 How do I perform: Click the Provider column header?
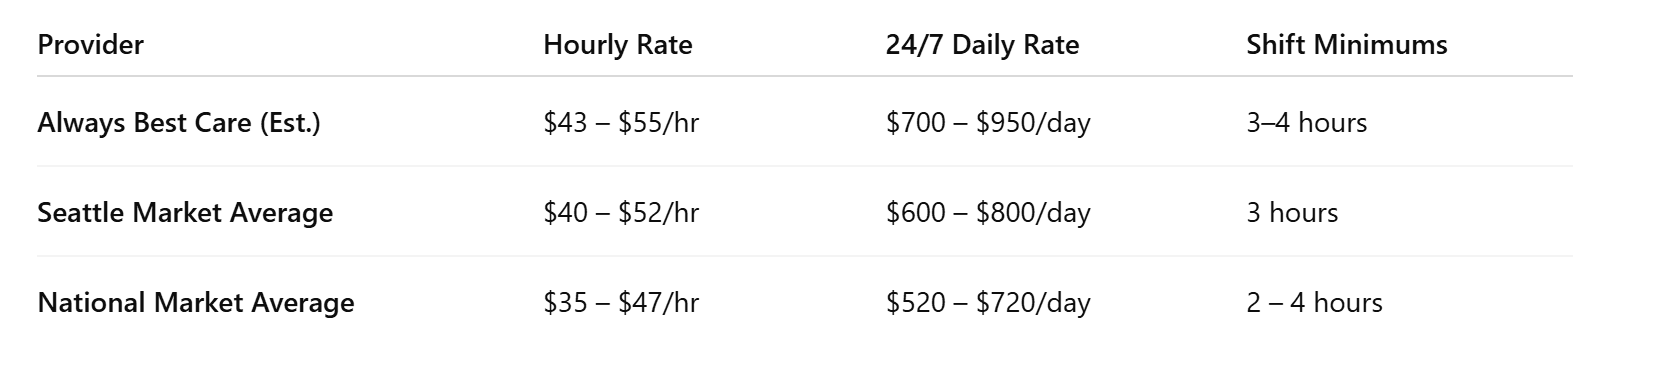(90, 45)
